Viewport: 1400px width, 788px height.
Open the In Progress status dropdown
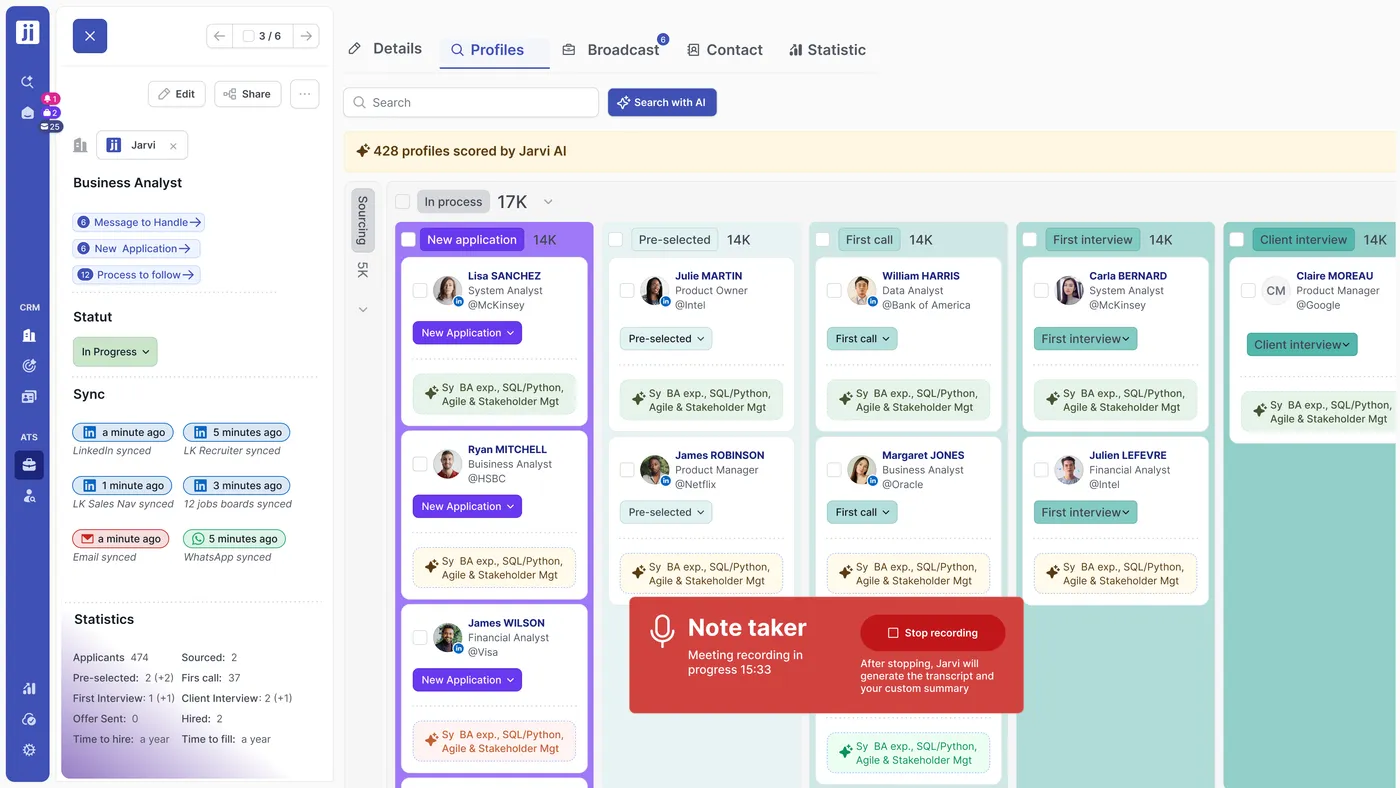pos(115,352)
